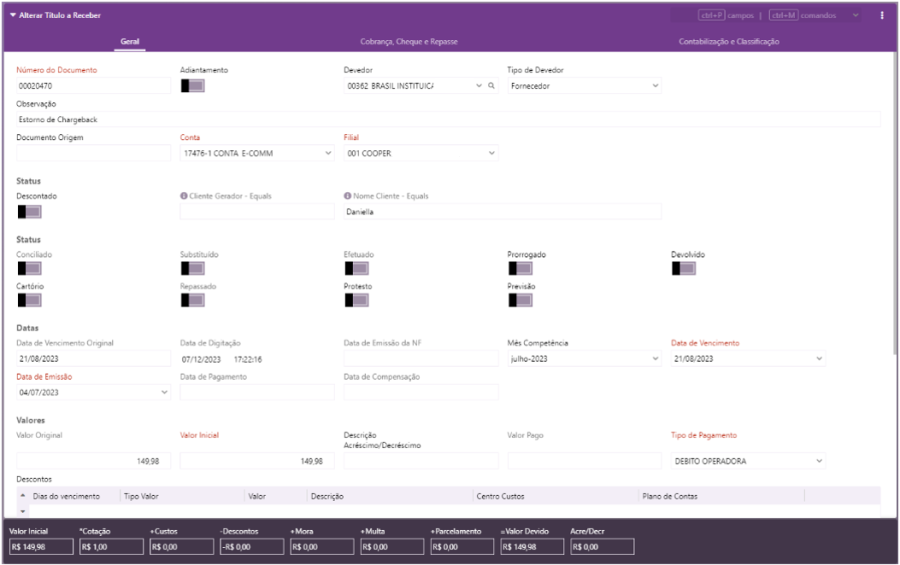Click the Valor Inicial form field
This screenshot has height=565, width=900.
pyautogui.click(x=257, y=461)
